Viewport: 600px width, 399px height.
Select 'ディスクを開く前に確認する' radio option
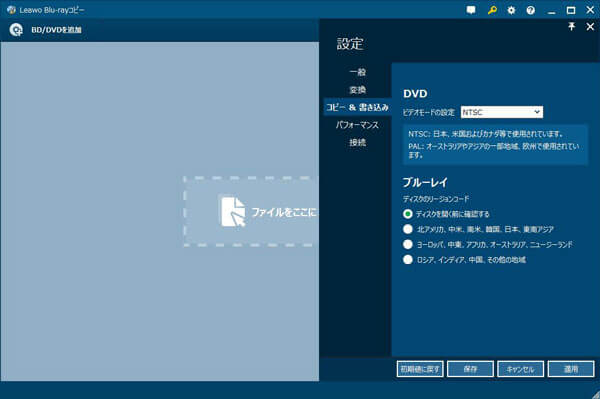pyautogui.click(x=408, y=214)
